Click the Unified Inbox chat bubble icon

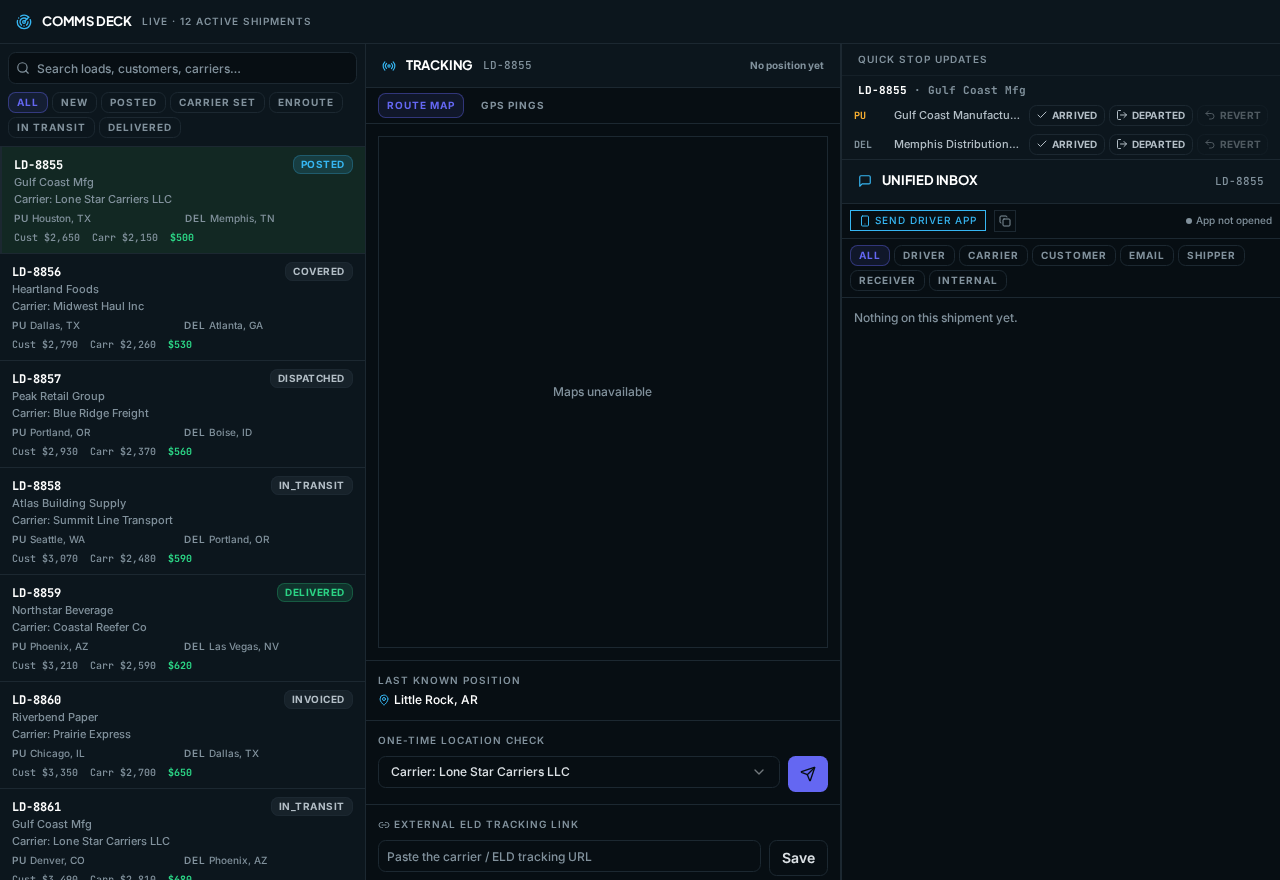pos(865,181)
